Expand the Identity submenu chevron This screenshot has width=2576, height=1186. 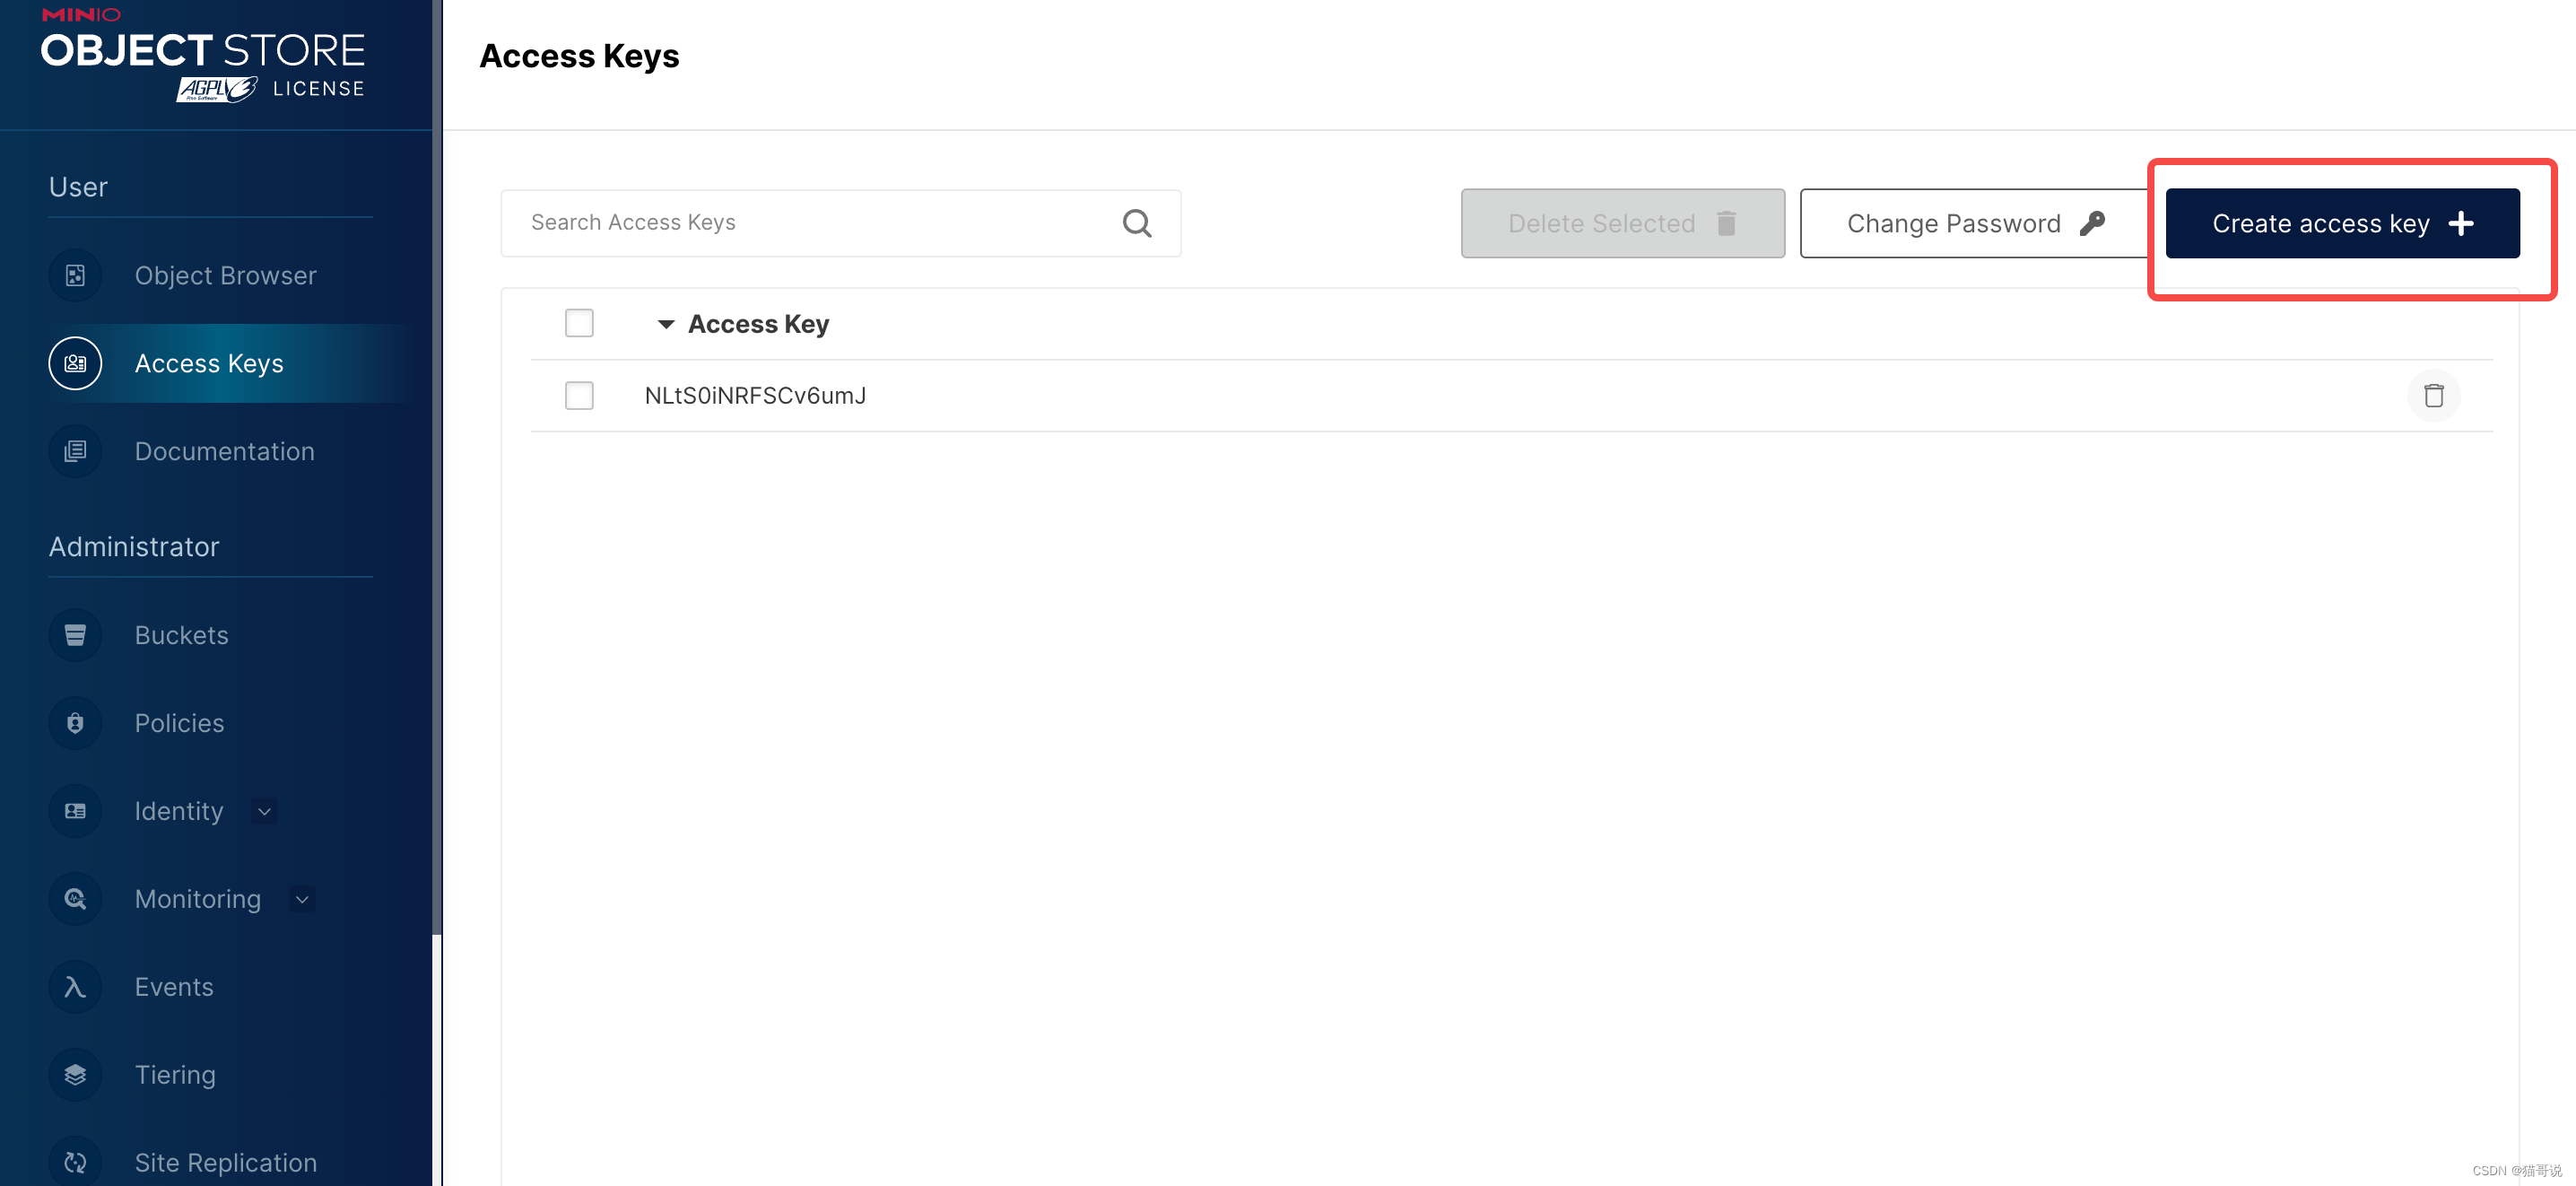coord(264,811)
